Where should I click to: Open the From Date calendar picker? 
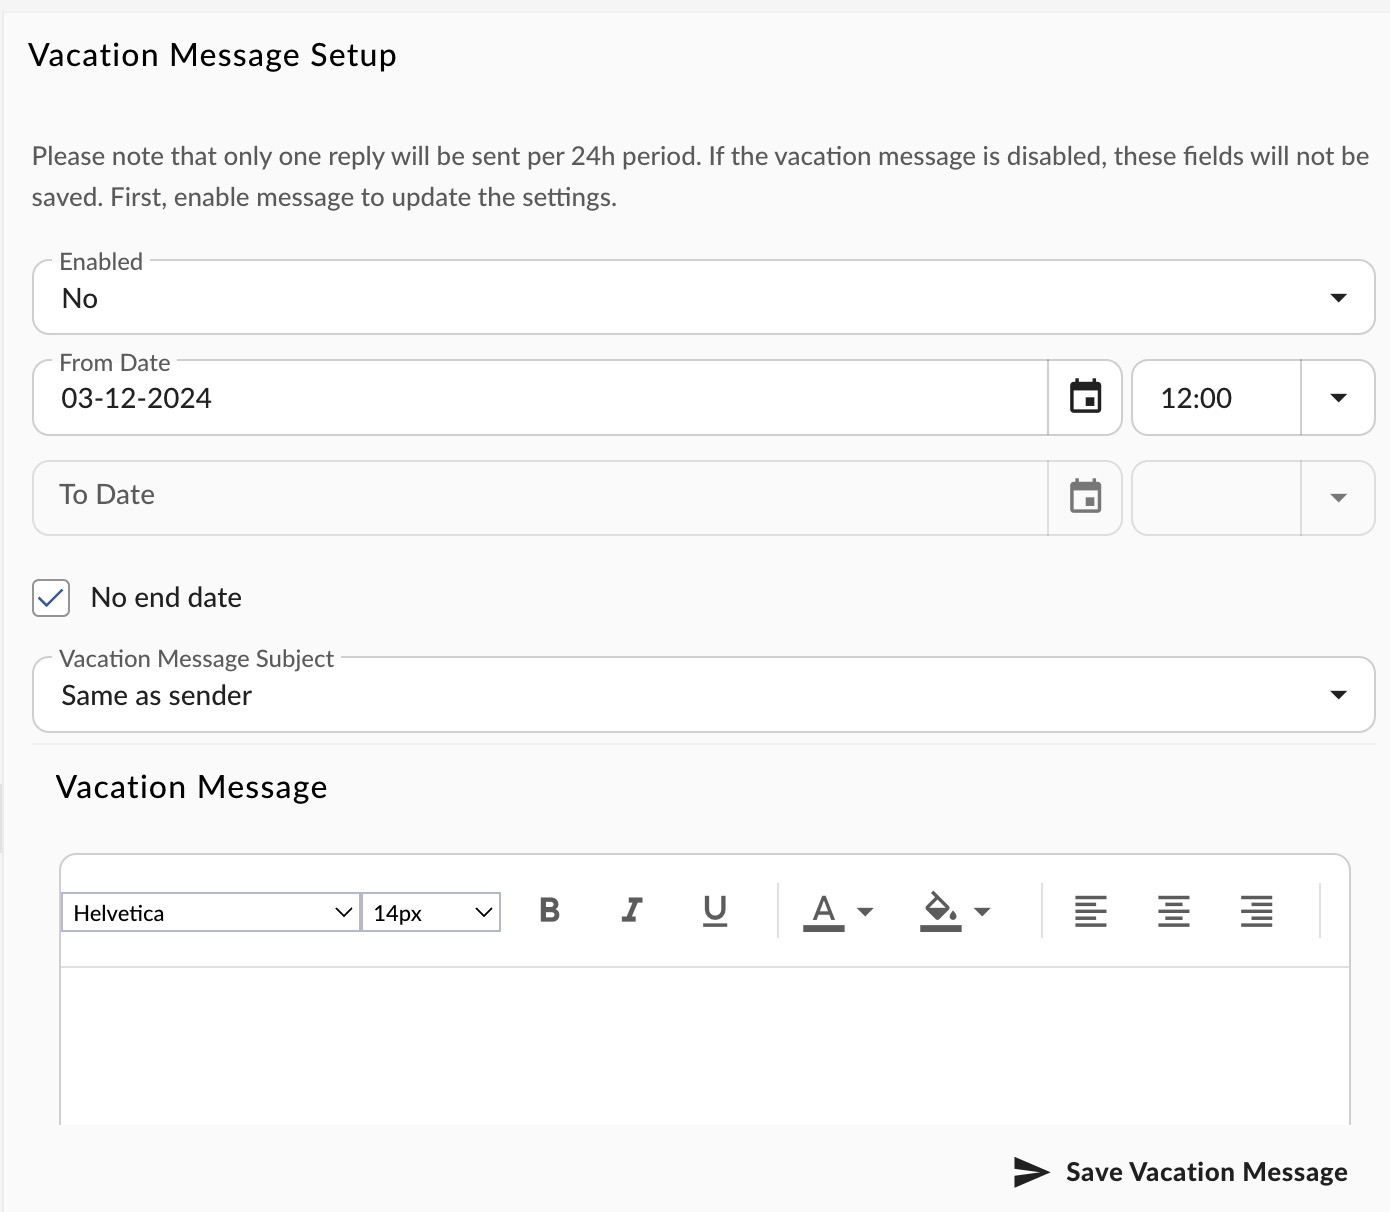click(1085, 397)
